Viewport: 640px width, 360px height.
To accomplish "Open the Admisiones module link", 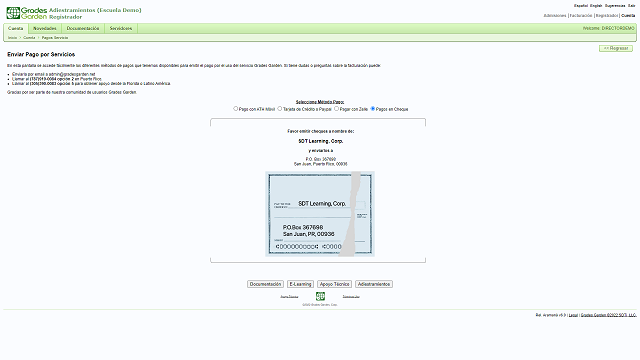I will [x=555, y=16].
